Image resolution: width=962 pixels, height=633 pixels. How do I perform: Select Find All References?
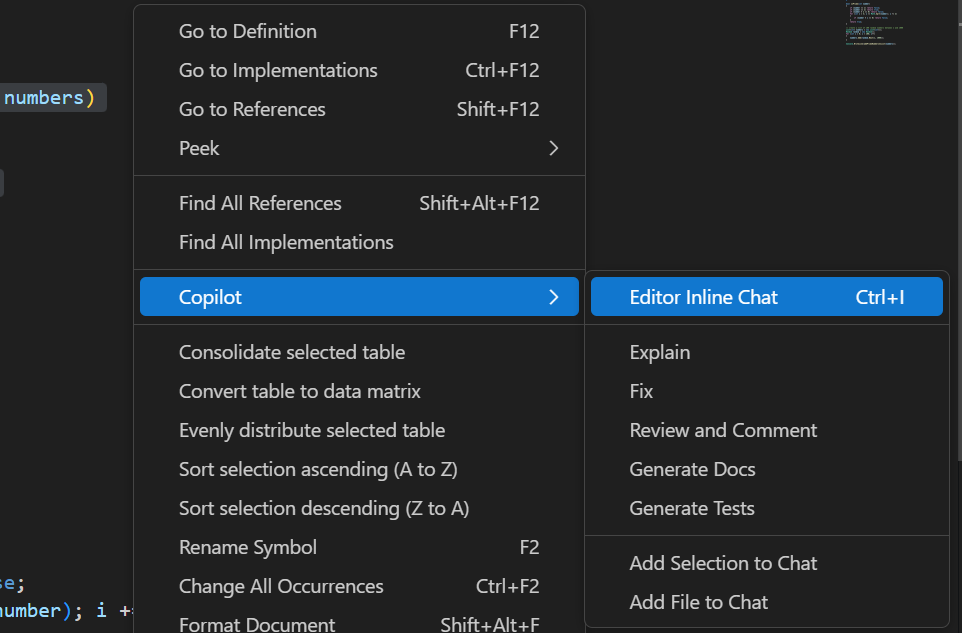coord(260,203)
